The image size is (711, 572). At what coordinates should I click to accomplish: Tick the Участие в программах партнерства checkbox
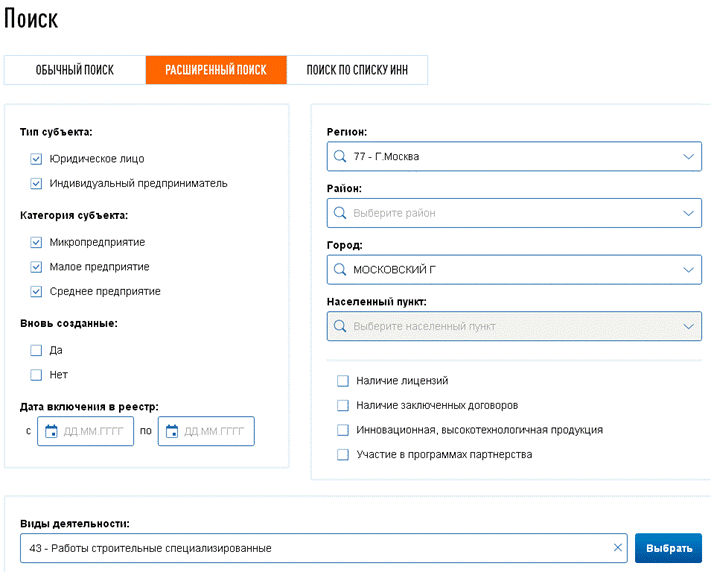[343, 455]
